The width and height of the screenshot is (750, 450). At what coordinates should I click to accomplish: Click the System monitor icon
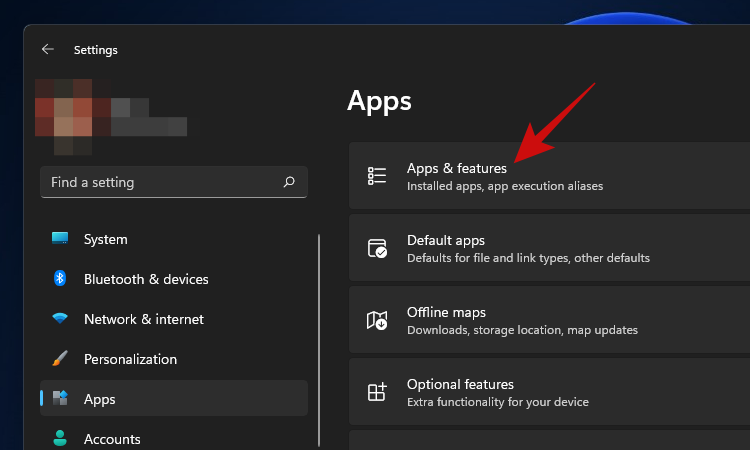pos(60,239)
